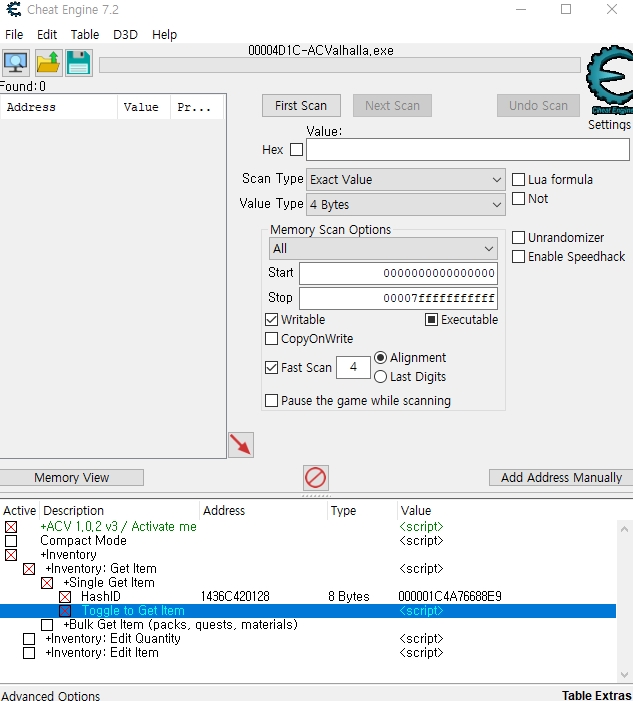Open the Edit menu
Viewport: 633px width, 701px height.
pos(47,34)
